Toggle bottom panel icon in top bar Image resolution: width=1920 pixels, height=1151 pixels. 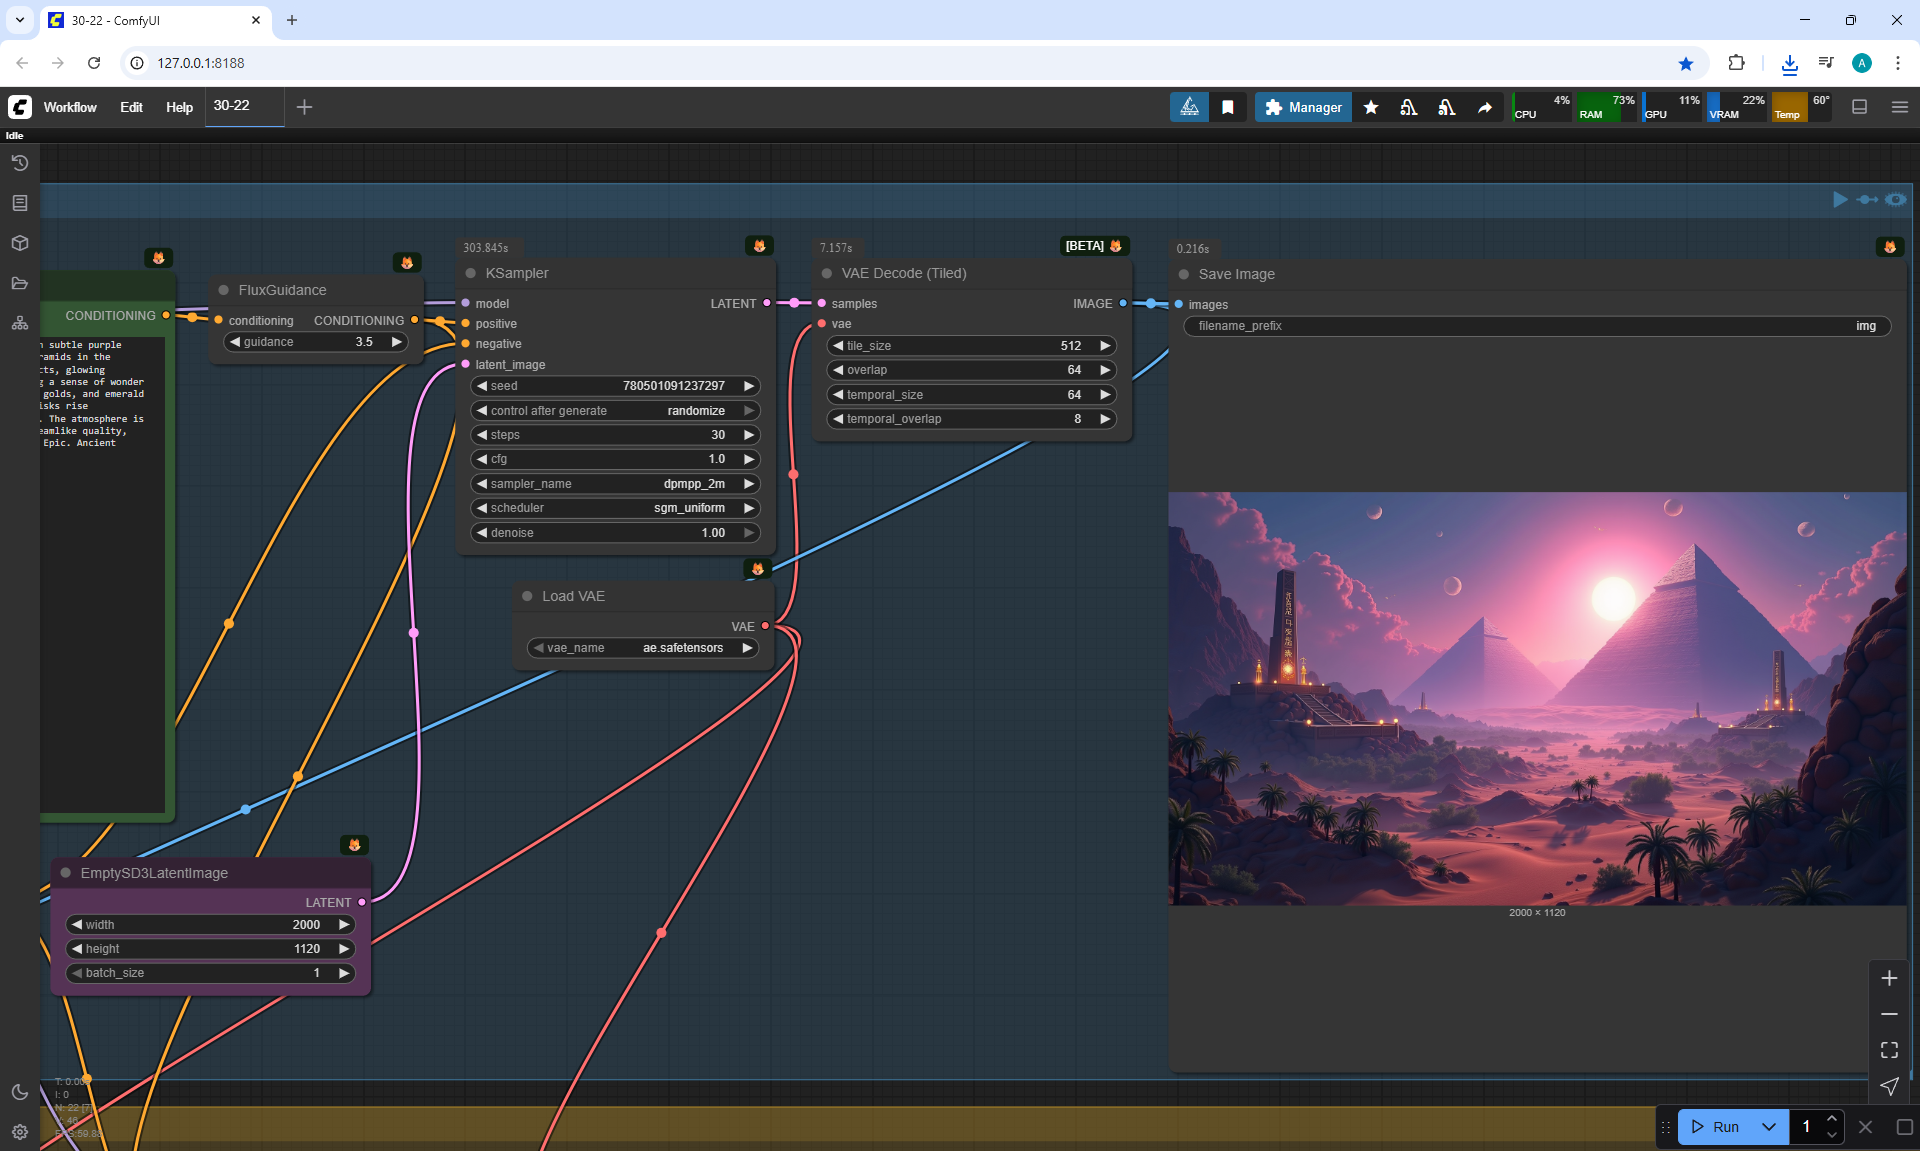1860,107
